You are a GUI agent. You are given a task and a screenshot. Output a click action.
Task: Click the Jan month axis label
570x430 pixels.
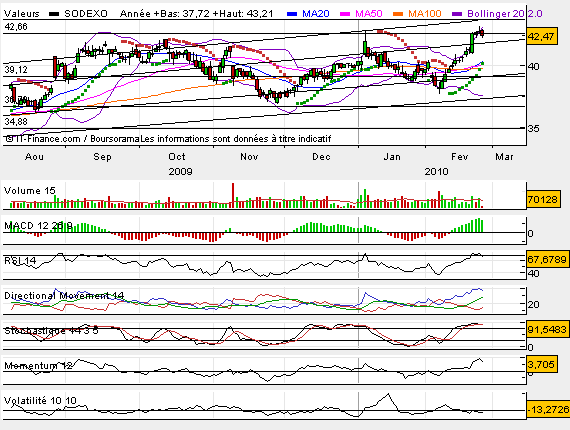[x=392, y=157]
